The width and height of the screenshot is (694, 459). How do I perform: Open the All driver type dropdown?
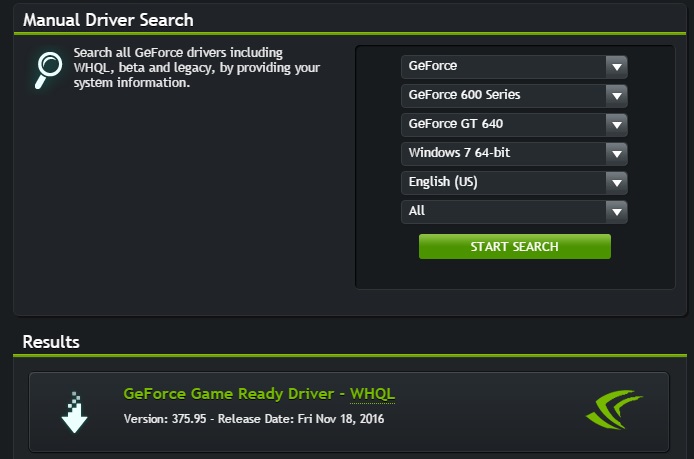514,211
